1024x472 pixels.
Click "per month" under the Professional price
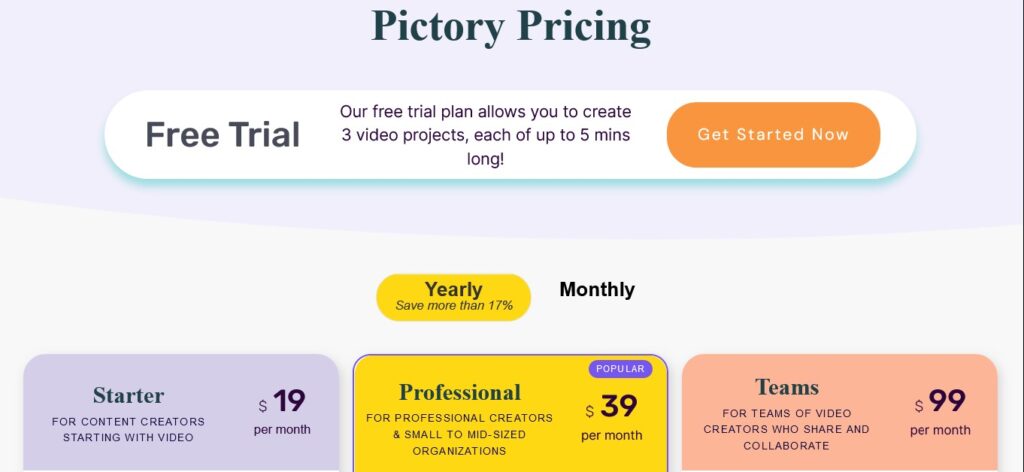coord(612,435)
